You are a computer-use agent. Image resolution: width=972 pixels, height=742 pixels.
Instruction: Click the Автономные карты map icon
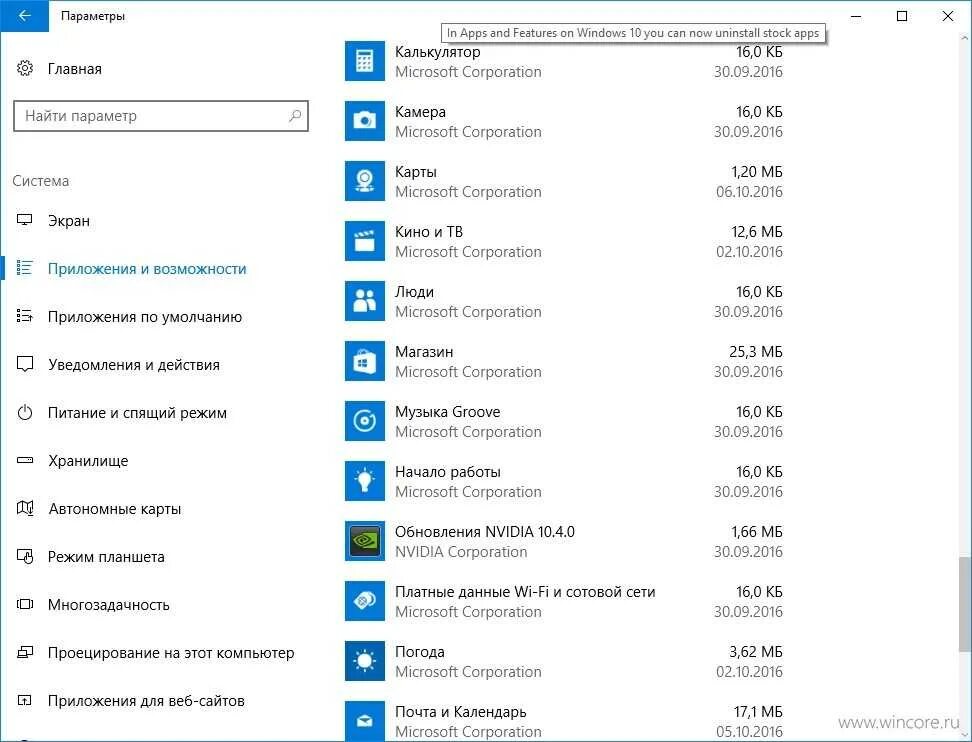click(x=25, y=508)
